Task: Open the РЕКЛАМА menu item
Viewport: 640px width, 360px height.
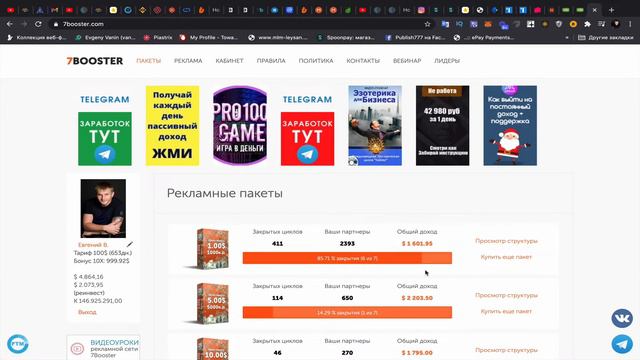Action: [x=188, y=61]
